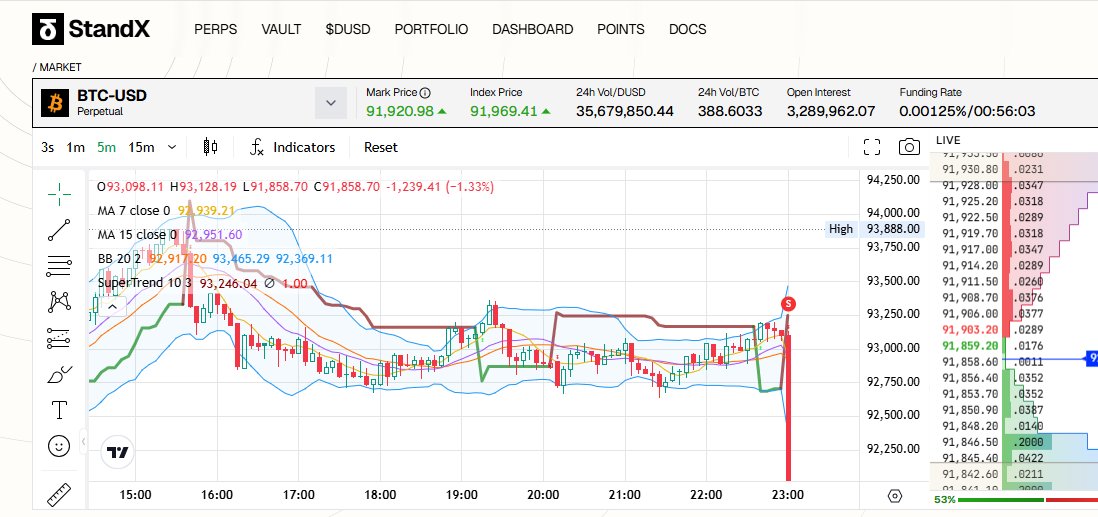Open the VAULT page
Viewport: 1098px width, 517px height.
coord(282,29)
